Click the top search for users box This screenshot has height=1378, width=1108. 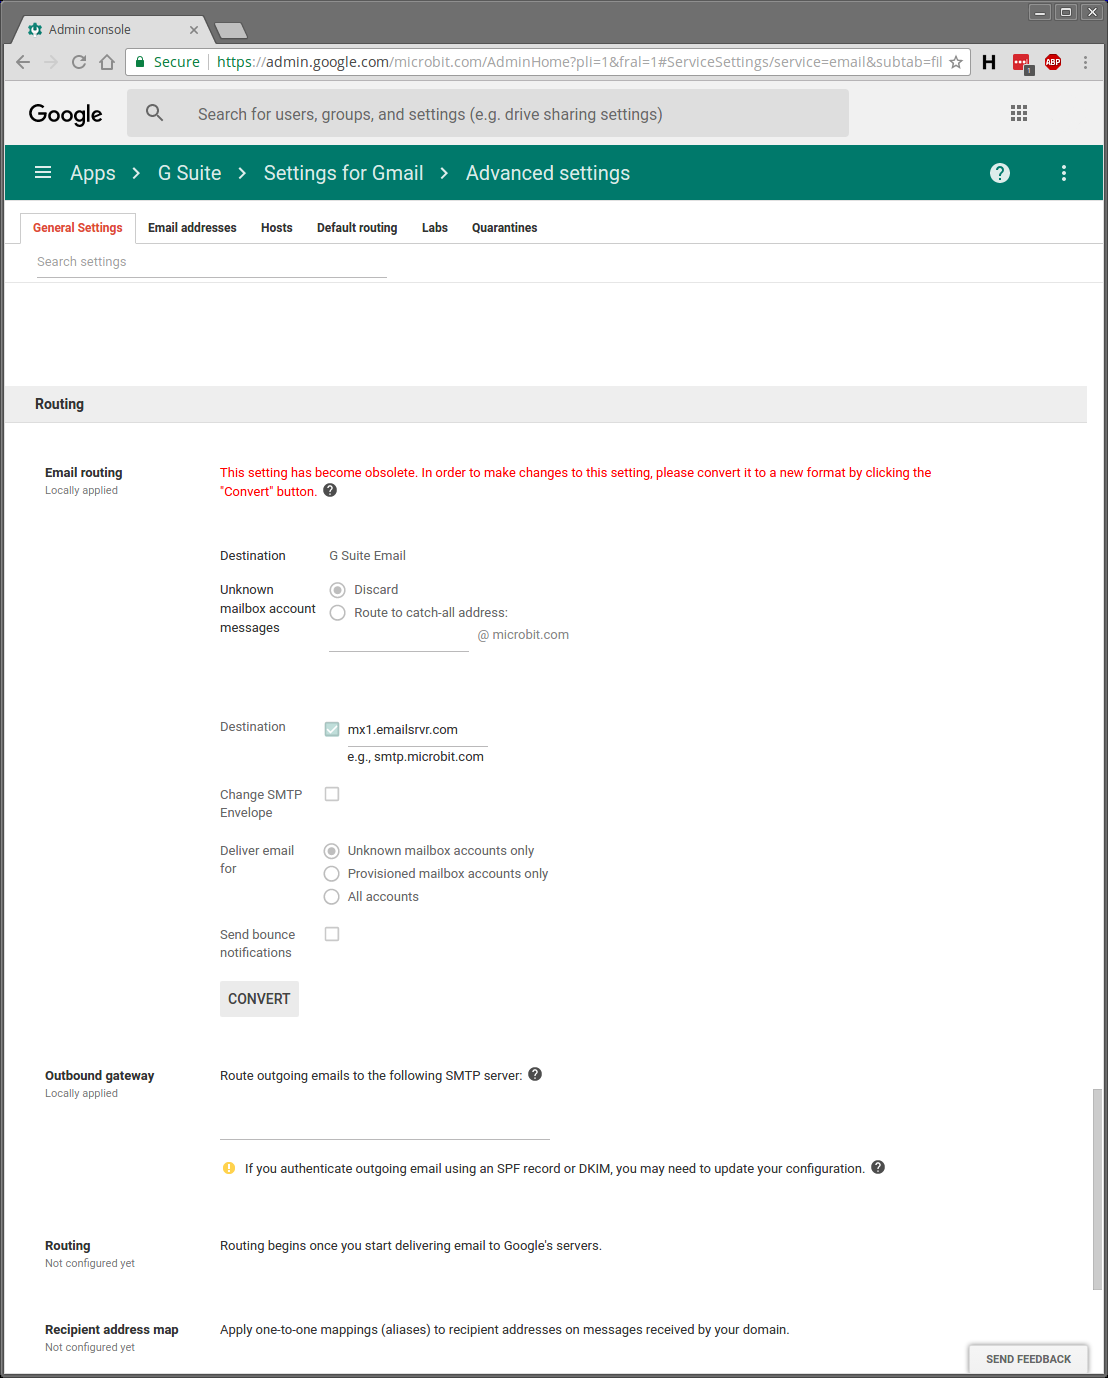[x=488, y=114]
